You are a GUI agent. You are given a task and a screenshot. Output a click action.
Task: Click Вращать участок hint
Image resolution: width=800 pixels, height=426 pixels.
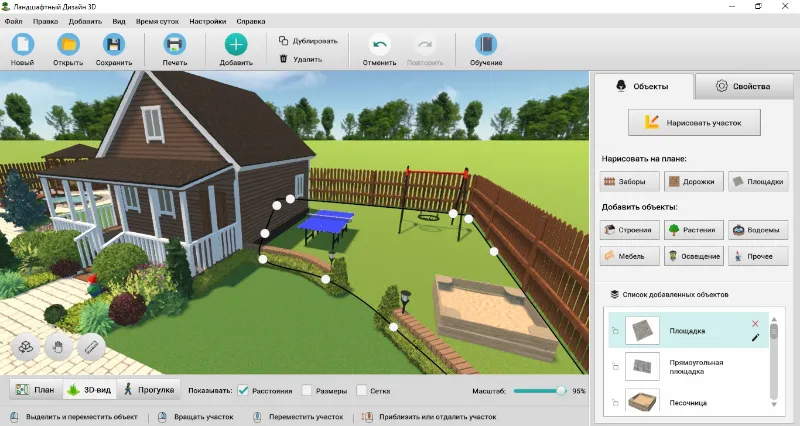pos(204,417)
